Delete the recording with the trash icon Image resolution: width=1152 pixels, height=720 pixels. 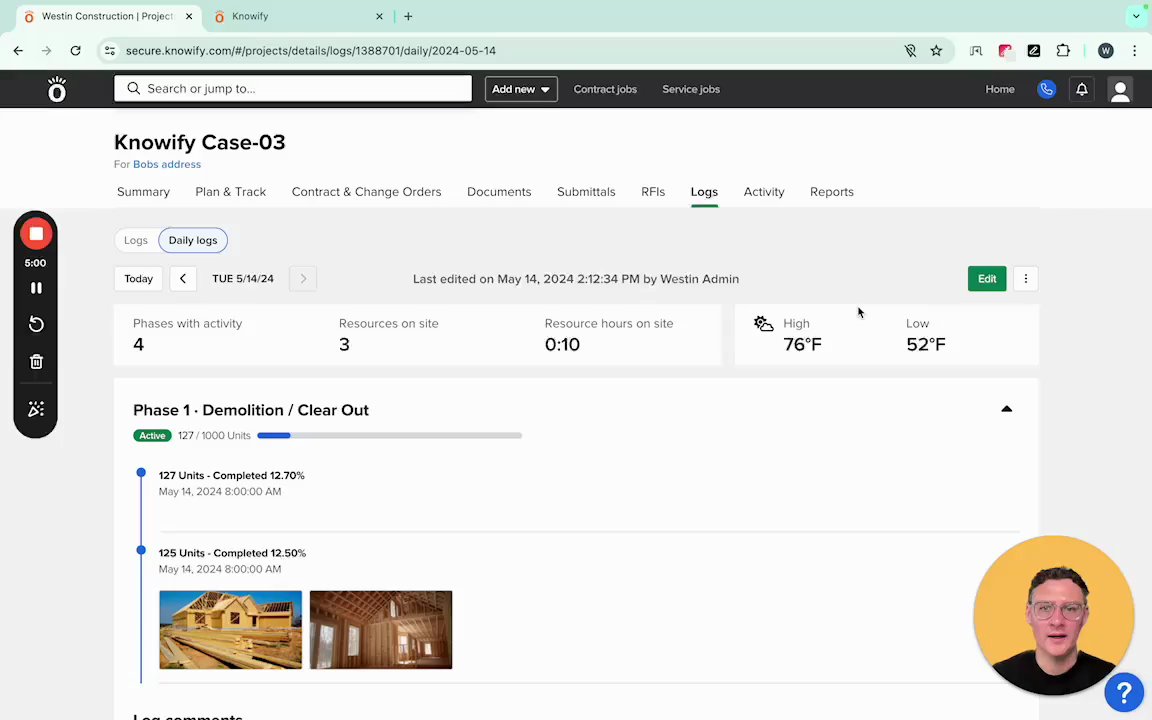tap(36, 362)
